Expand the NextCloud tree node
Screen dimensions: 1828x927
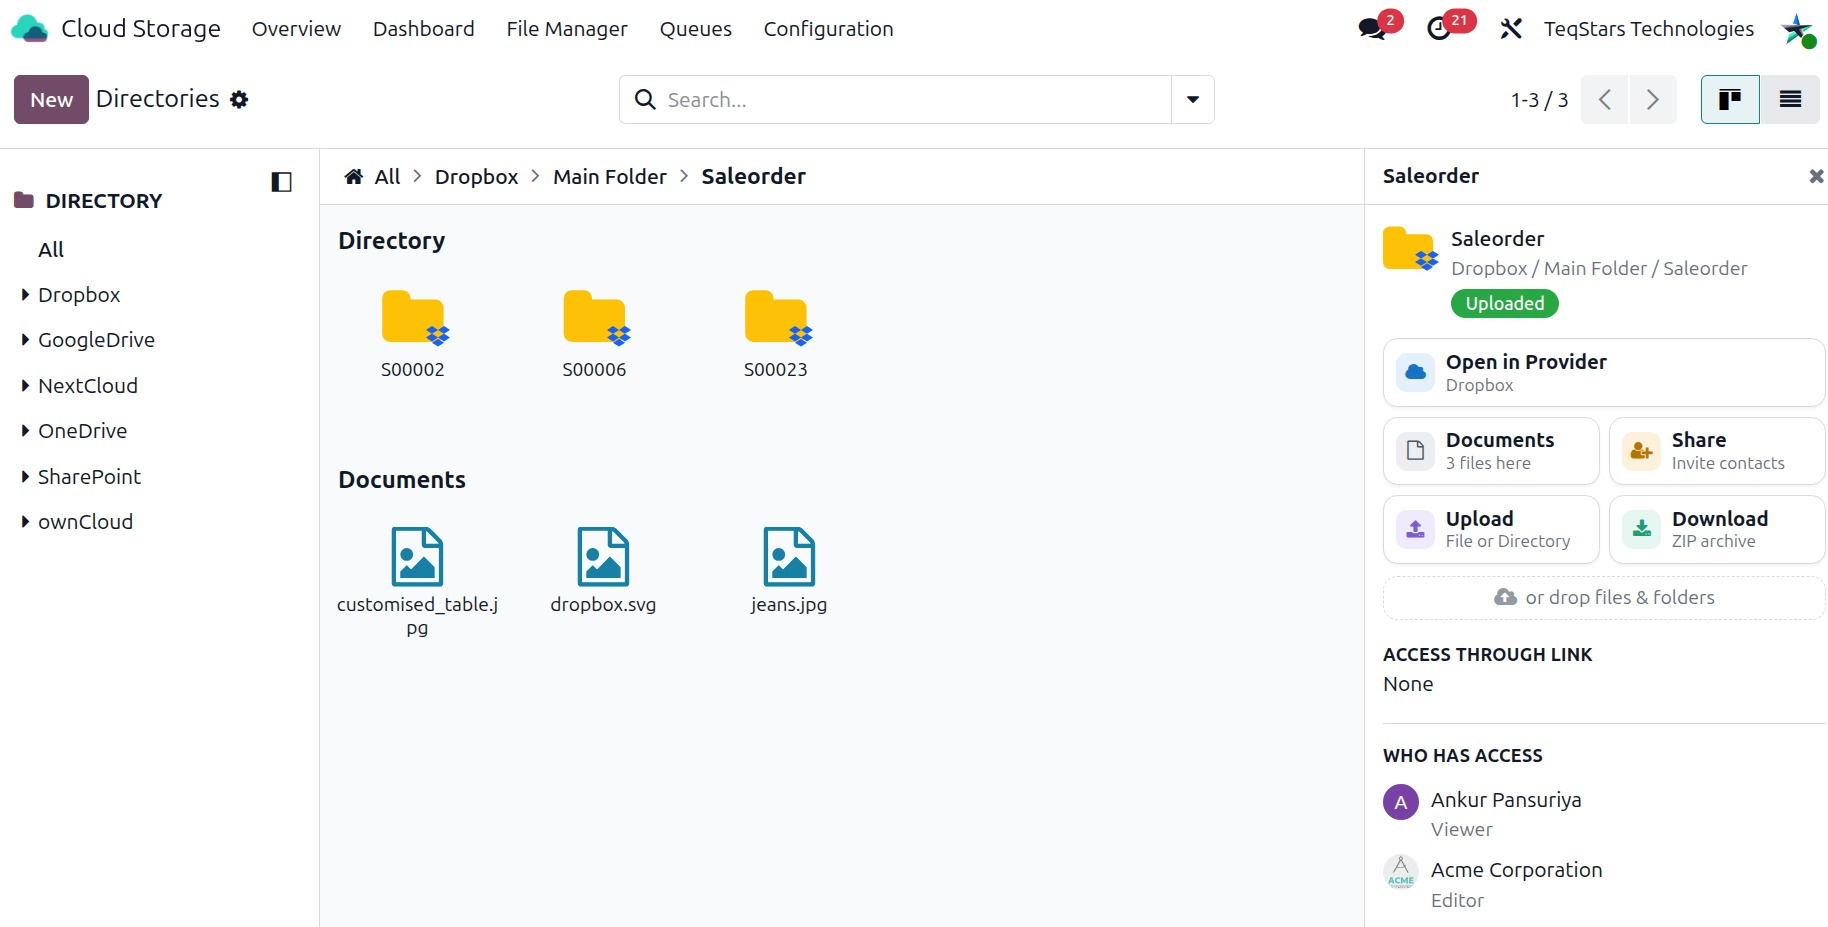tap(25, 386)
